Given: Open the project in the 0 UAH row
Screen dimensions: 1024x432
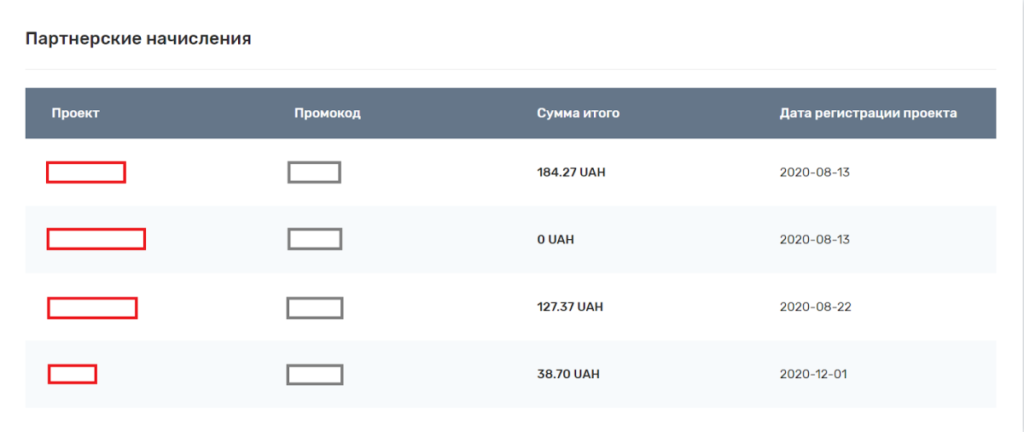Looking at the screenshot, I should 96,239.
